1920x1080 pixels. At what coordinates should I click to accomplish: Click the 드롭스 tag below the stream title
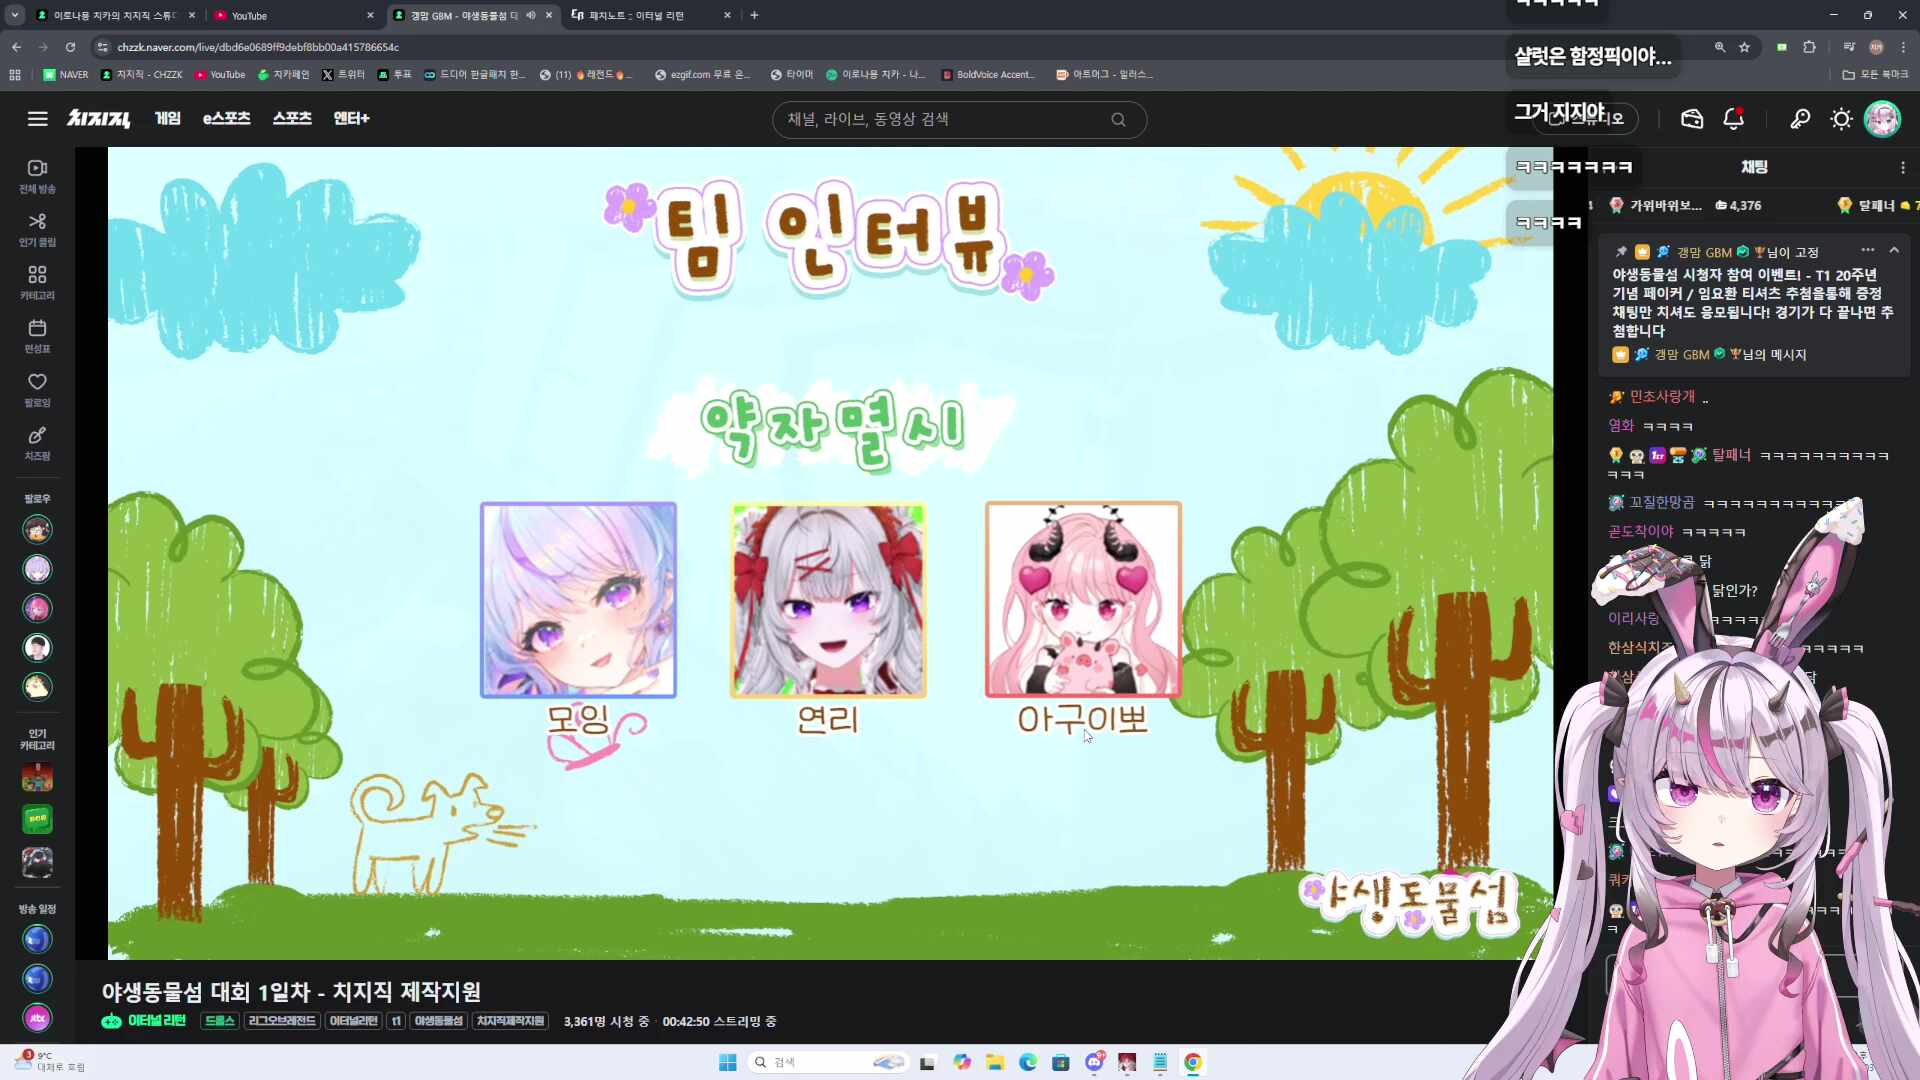pos(218,1021)
